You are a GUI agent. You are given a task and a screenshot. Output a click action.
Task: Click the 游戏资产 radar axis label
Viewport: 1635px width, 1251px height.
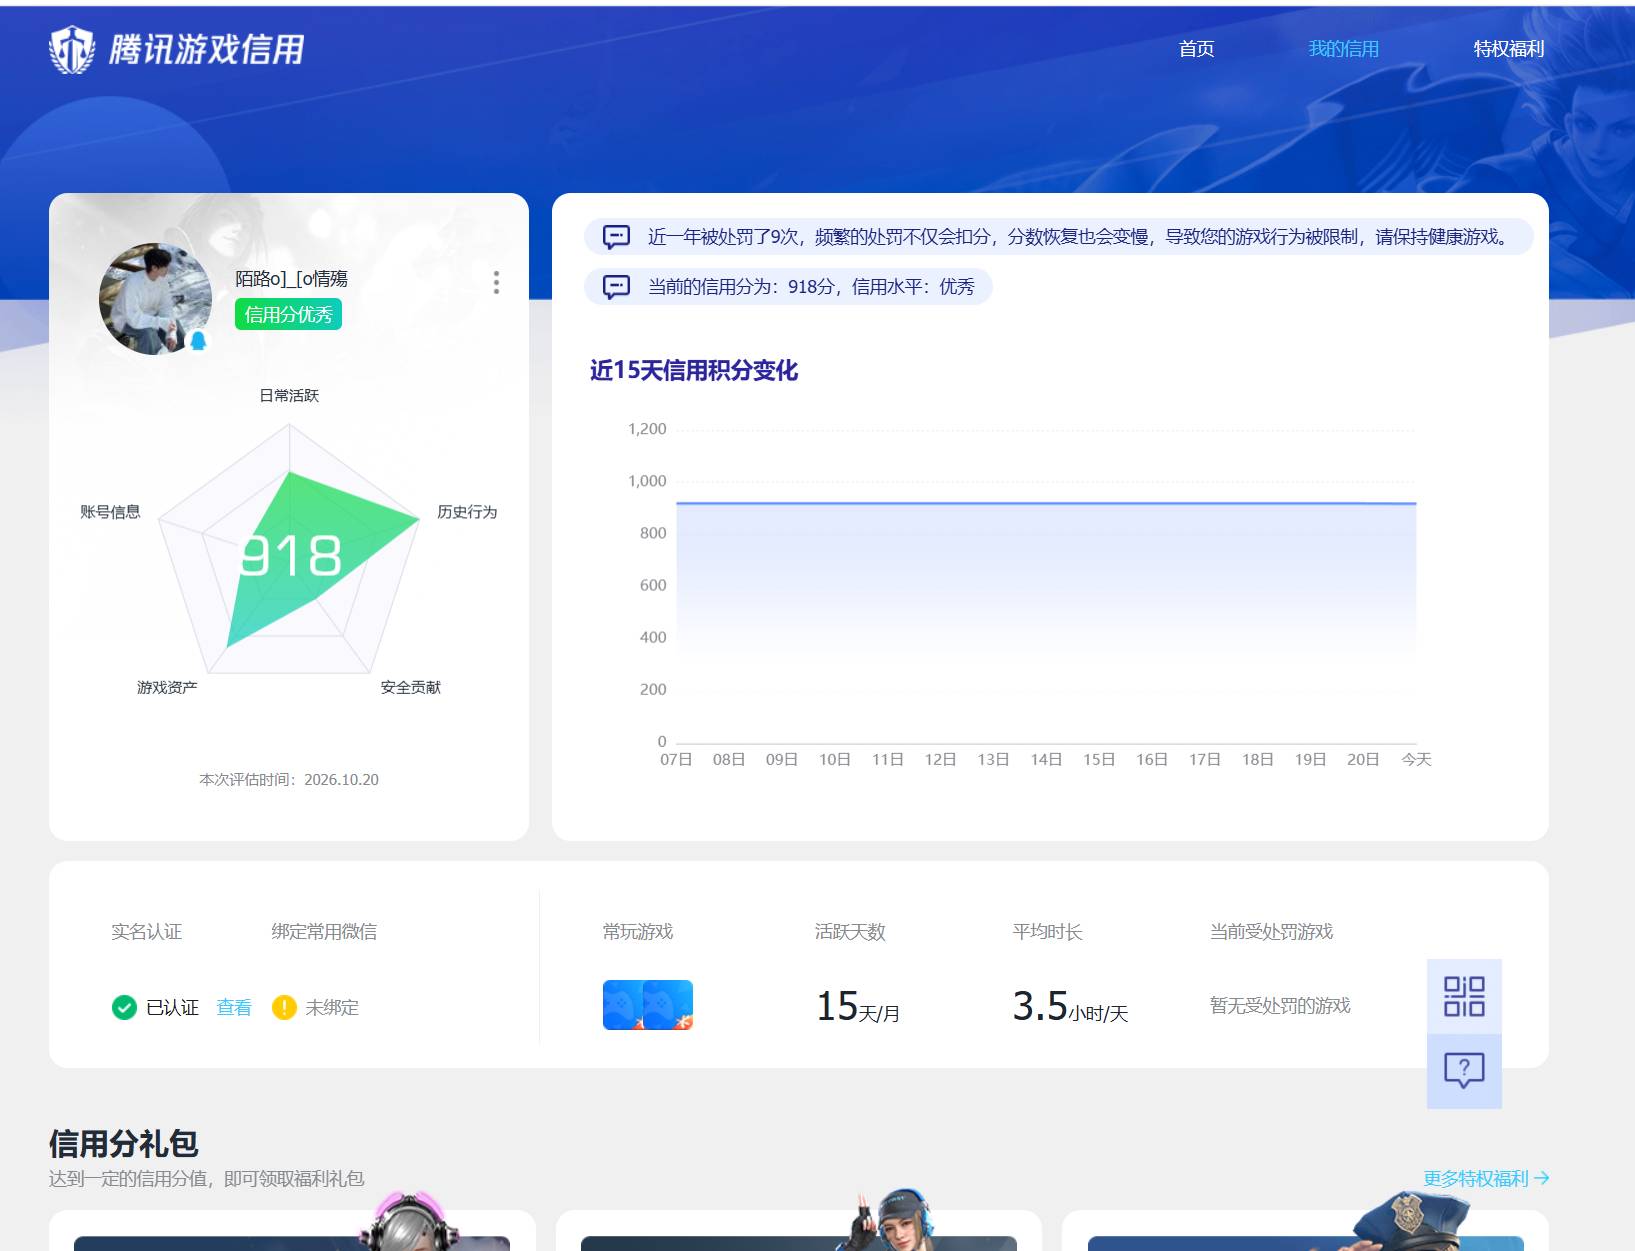(167, 688)
